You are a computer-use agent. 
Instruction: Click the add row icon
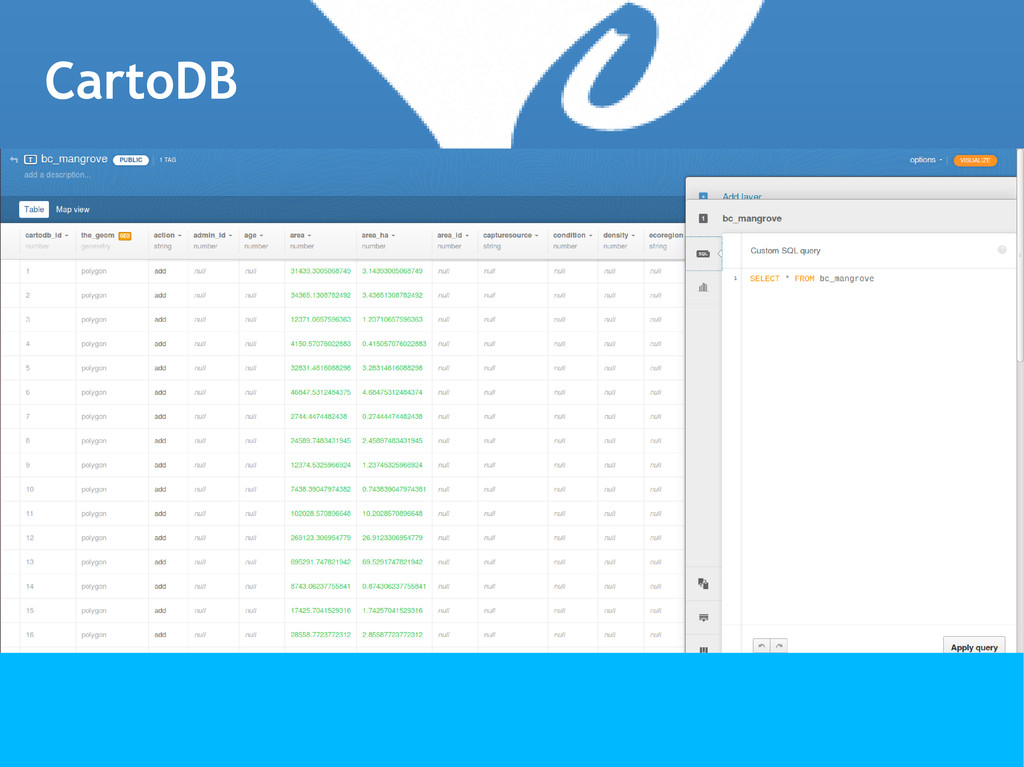pyautogui.click(x=703, y=617)
